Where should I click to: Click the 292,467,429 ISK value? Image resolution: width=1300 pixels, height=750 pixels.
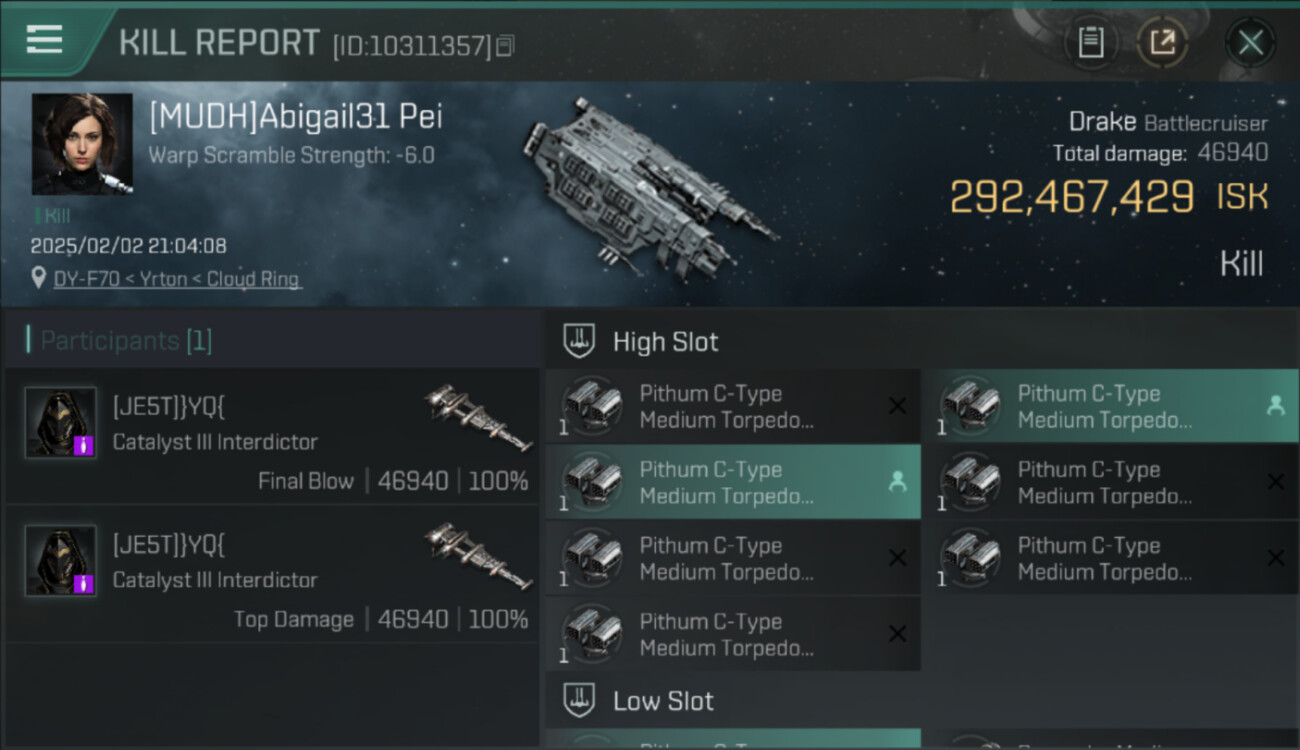click(x=1071, y=197)
